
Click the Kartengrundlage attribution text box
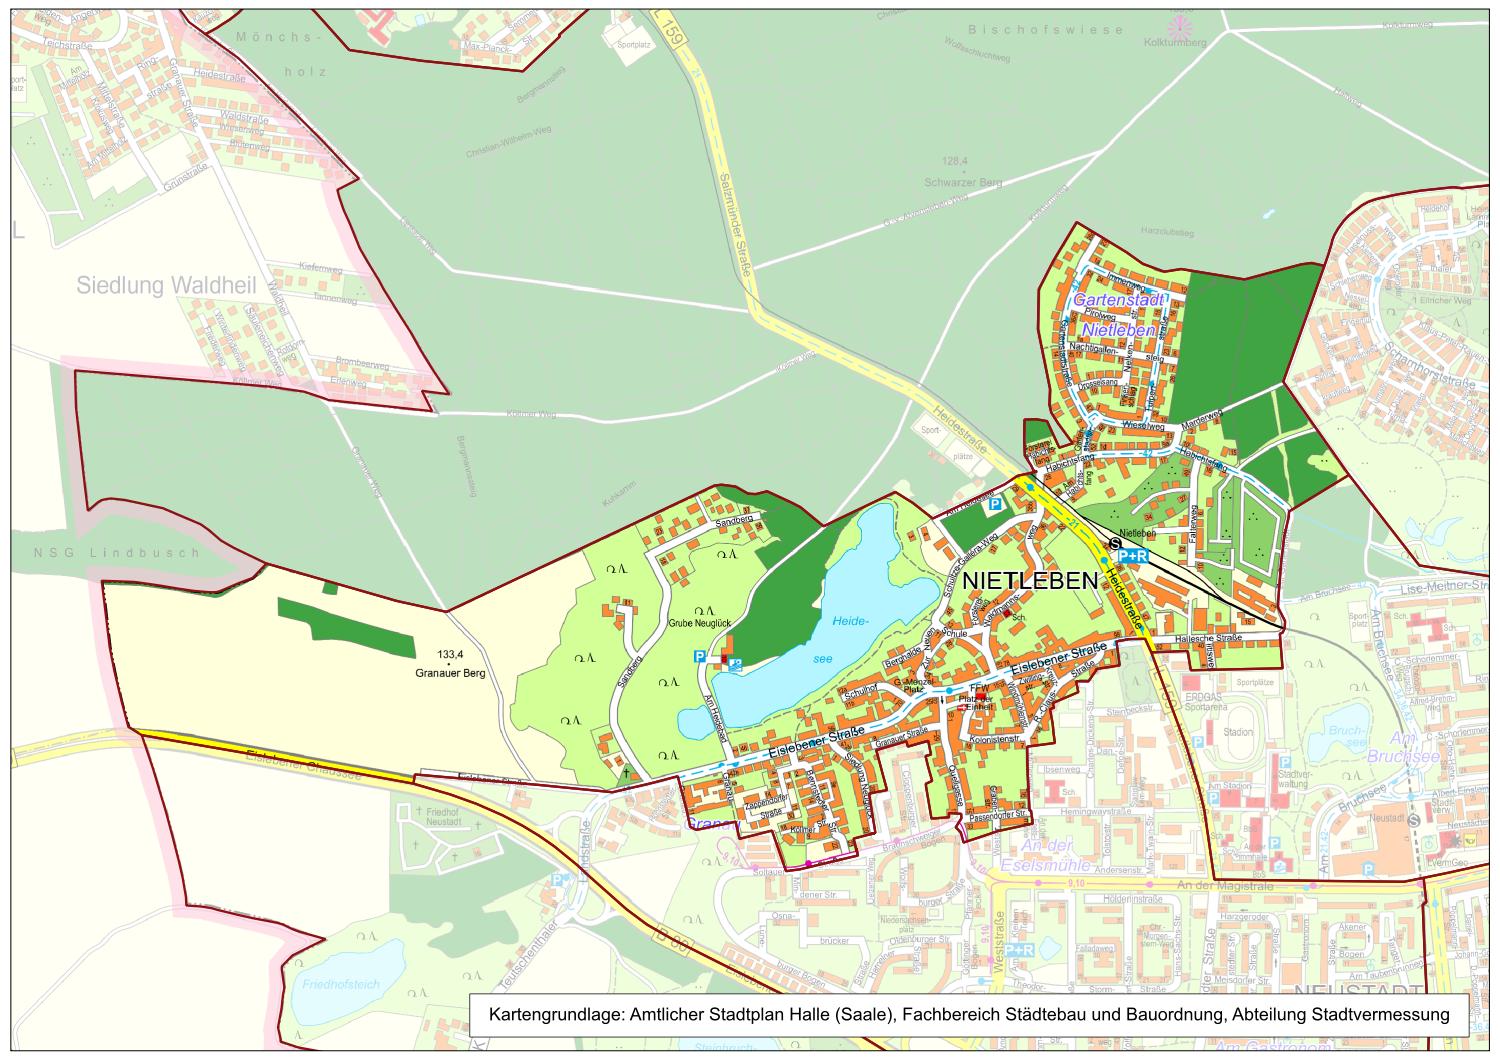click(968, 1014)
